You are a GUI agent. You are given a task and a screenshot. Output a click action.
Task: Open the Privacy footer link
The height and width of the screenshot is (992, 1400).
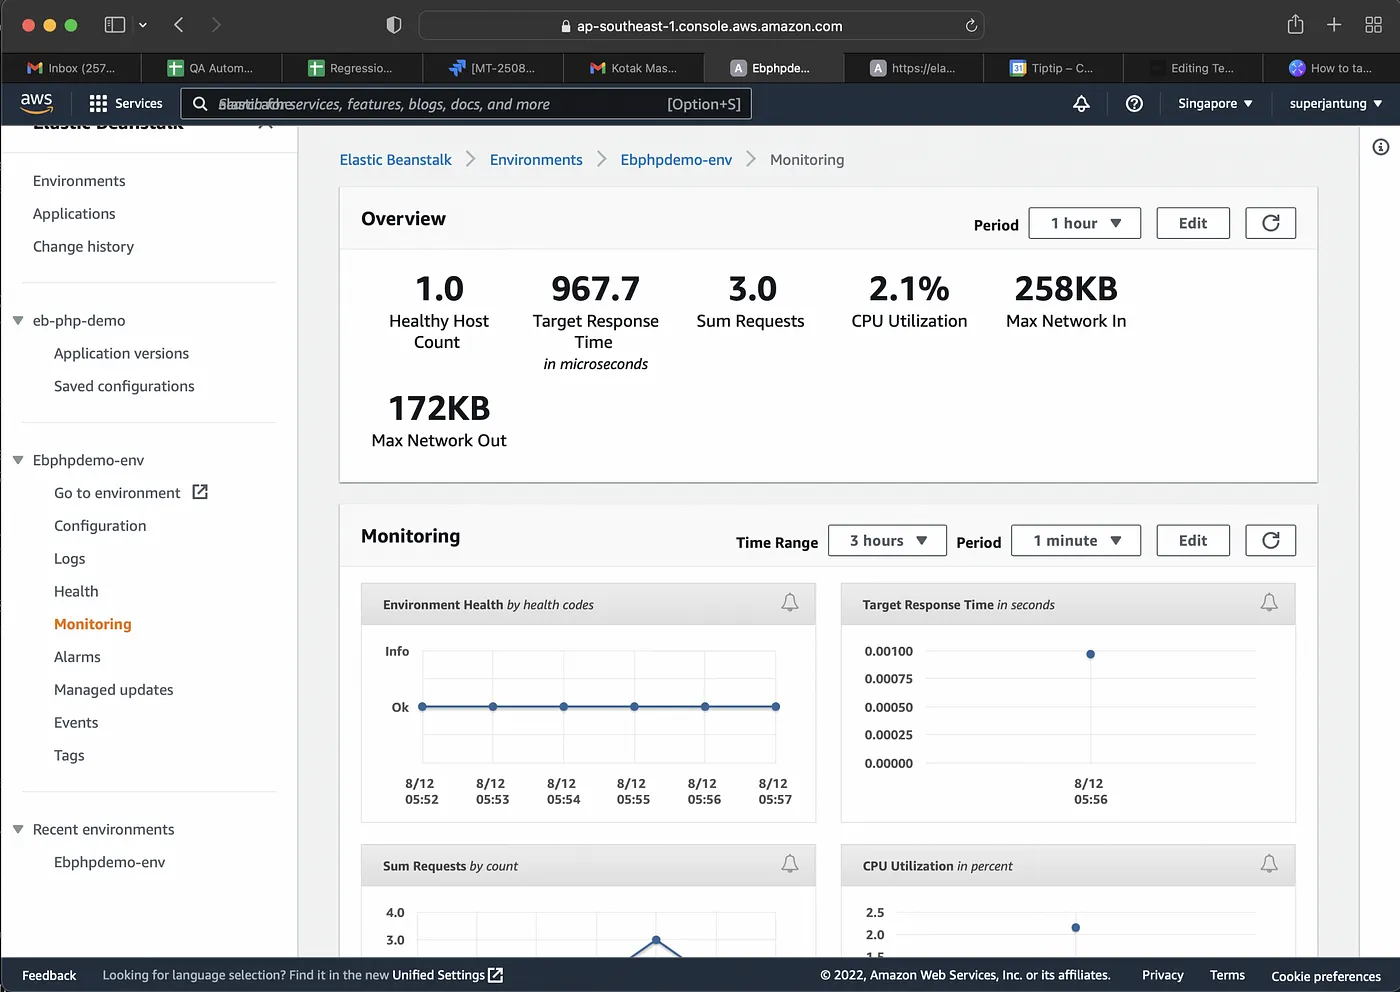(x=1163, y=975)
